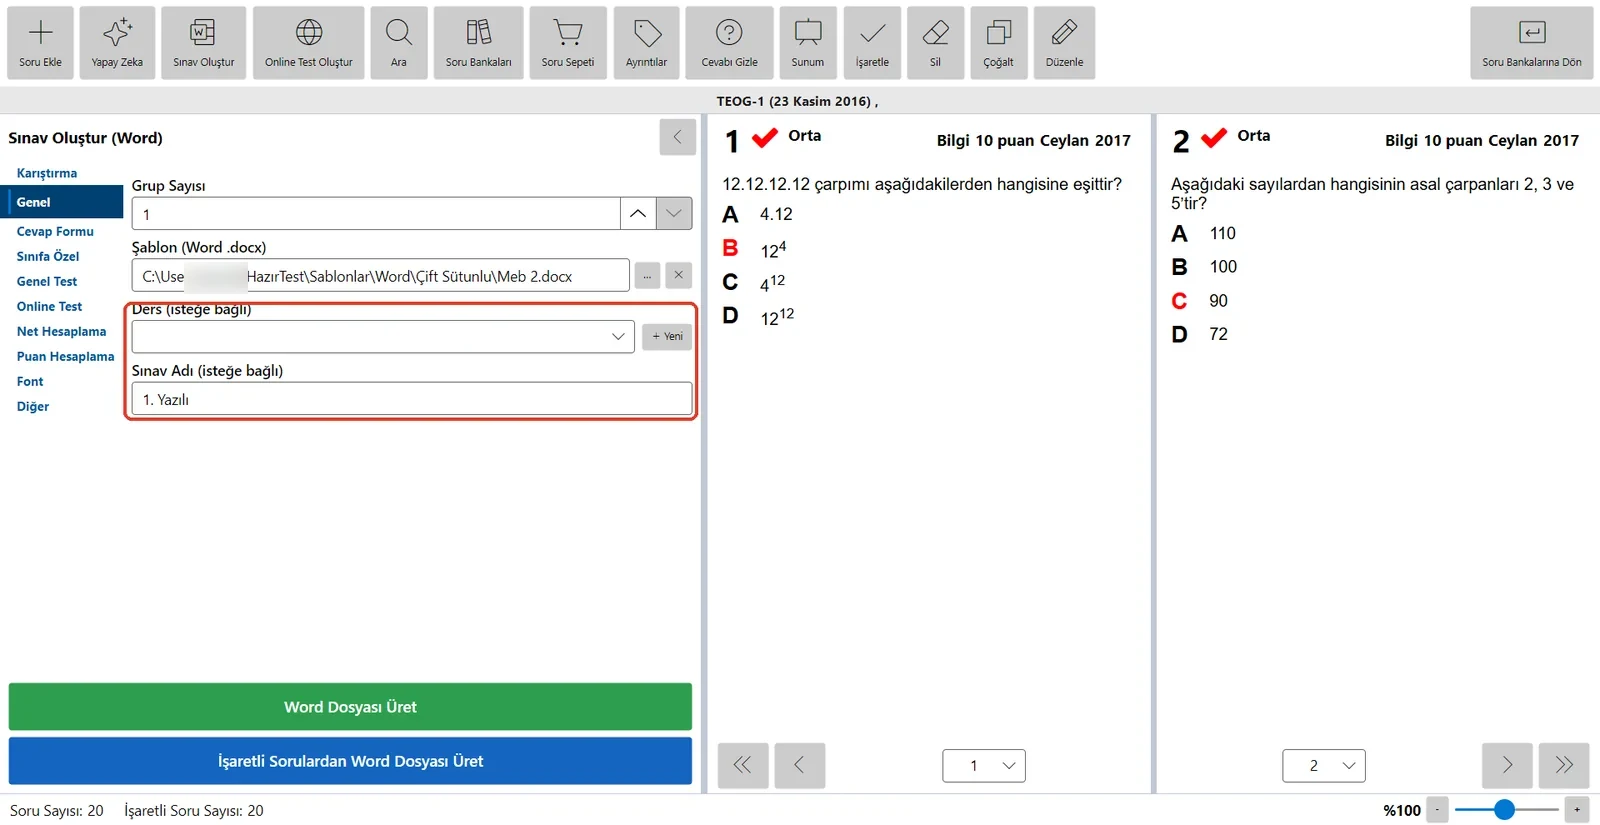This screenshot has width=1600, height=825.
Task: Open the Ara search tool
Action: [x=399, y=43]
